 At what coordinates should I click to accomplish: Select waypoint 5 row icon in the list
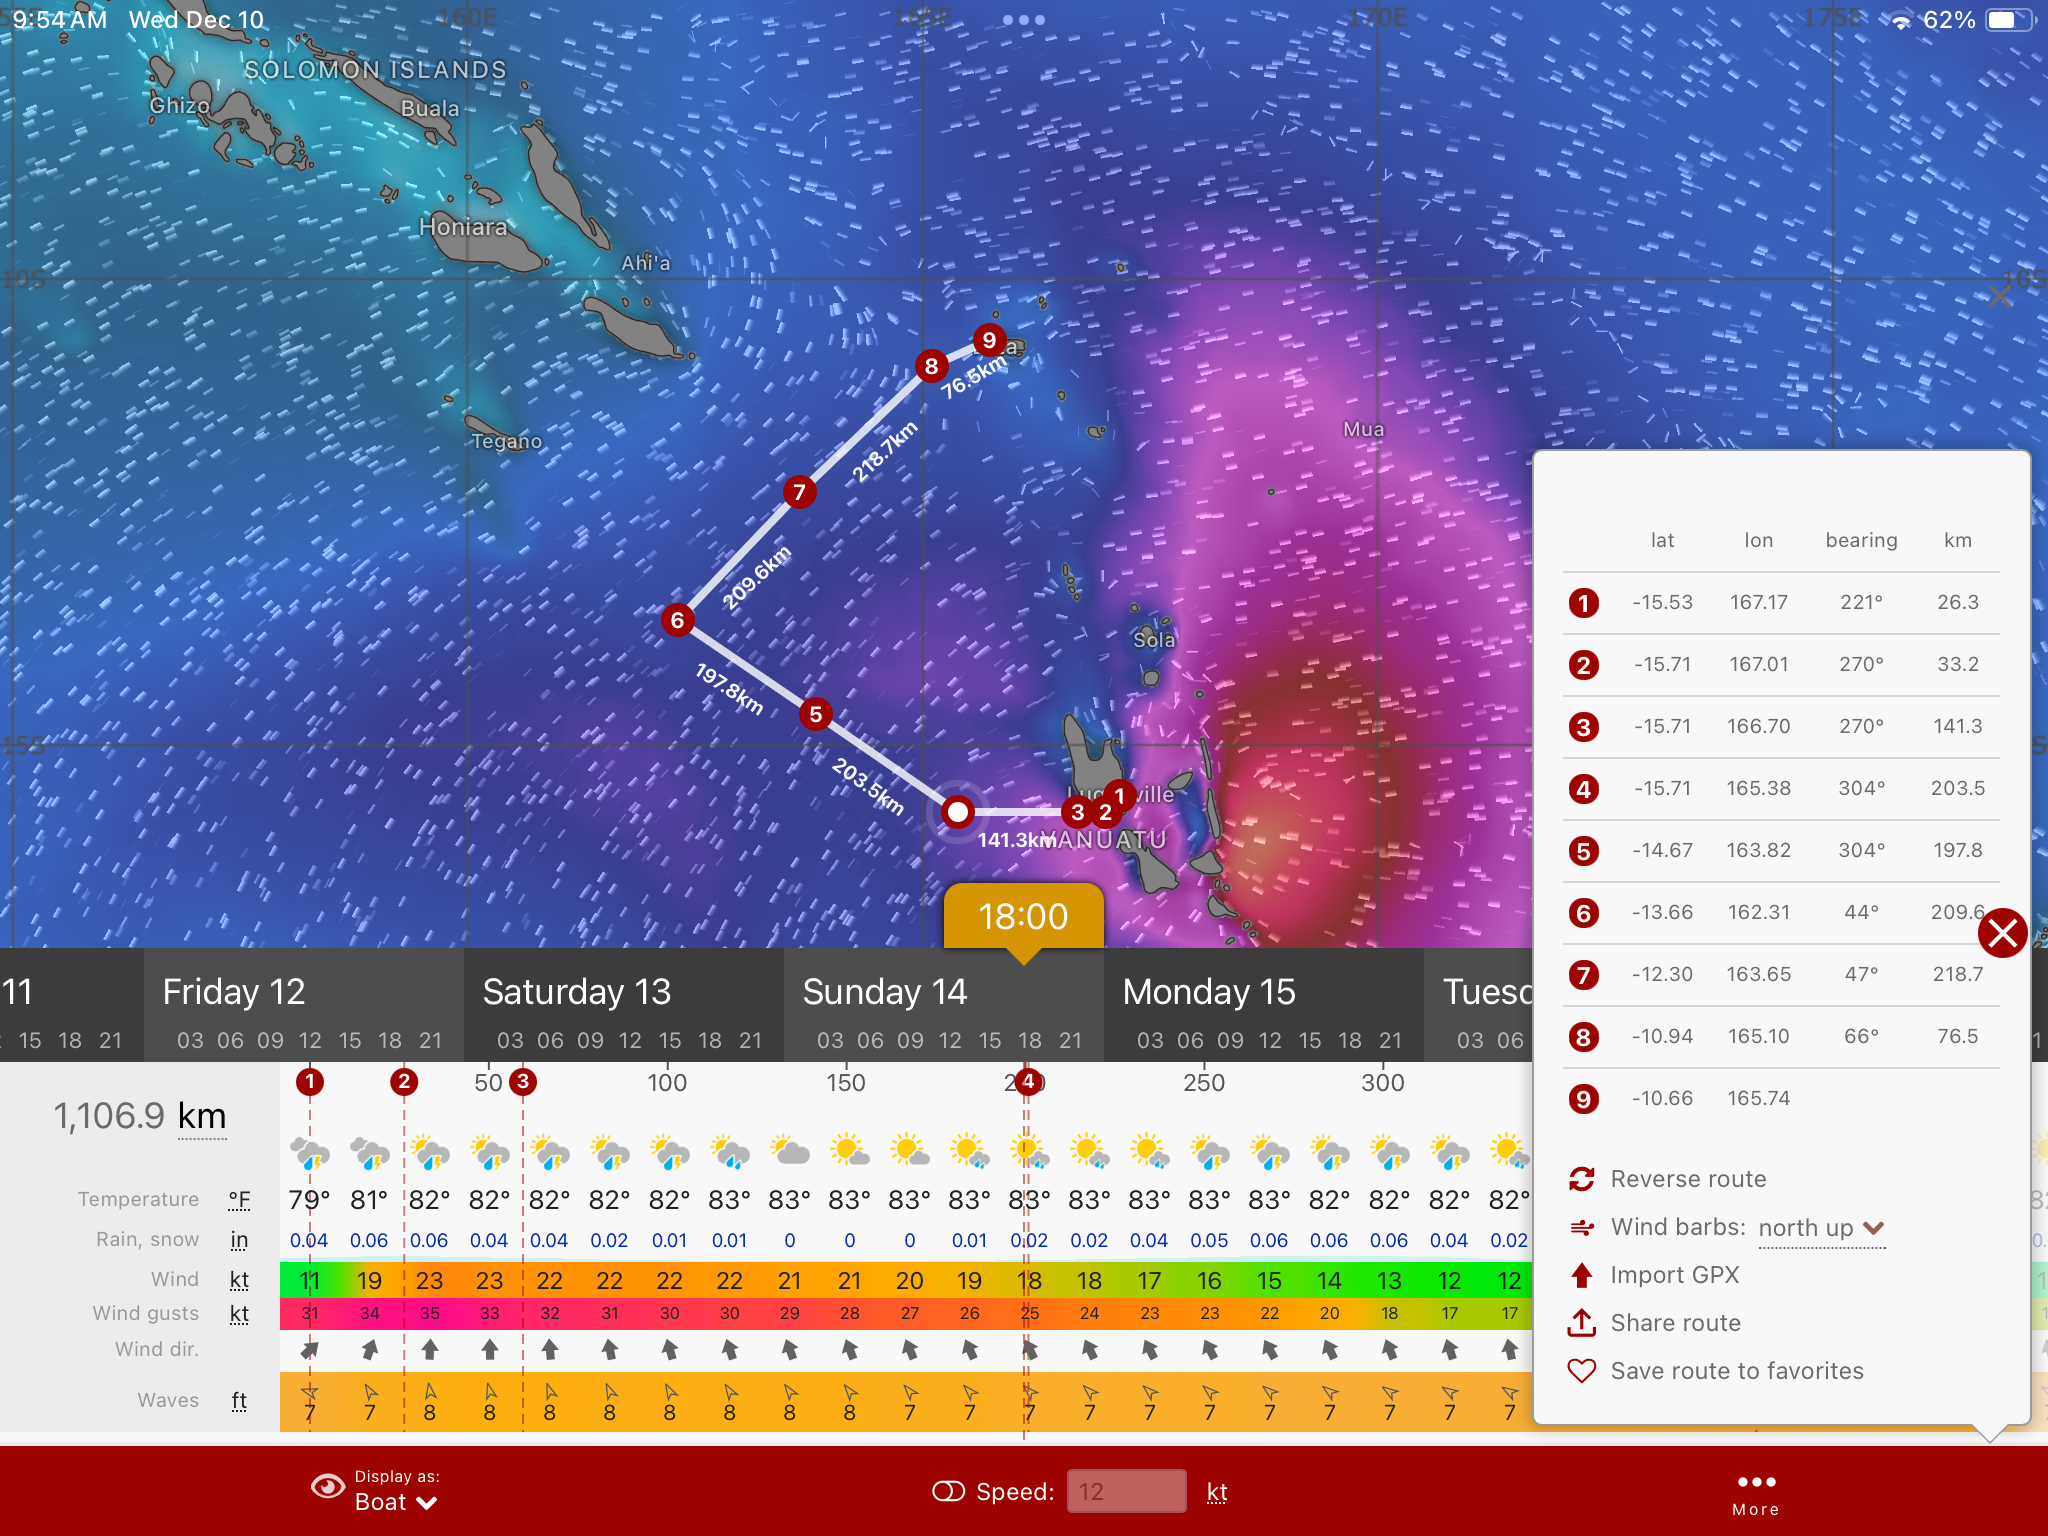pyautogui.click(x=1583, y=851)
